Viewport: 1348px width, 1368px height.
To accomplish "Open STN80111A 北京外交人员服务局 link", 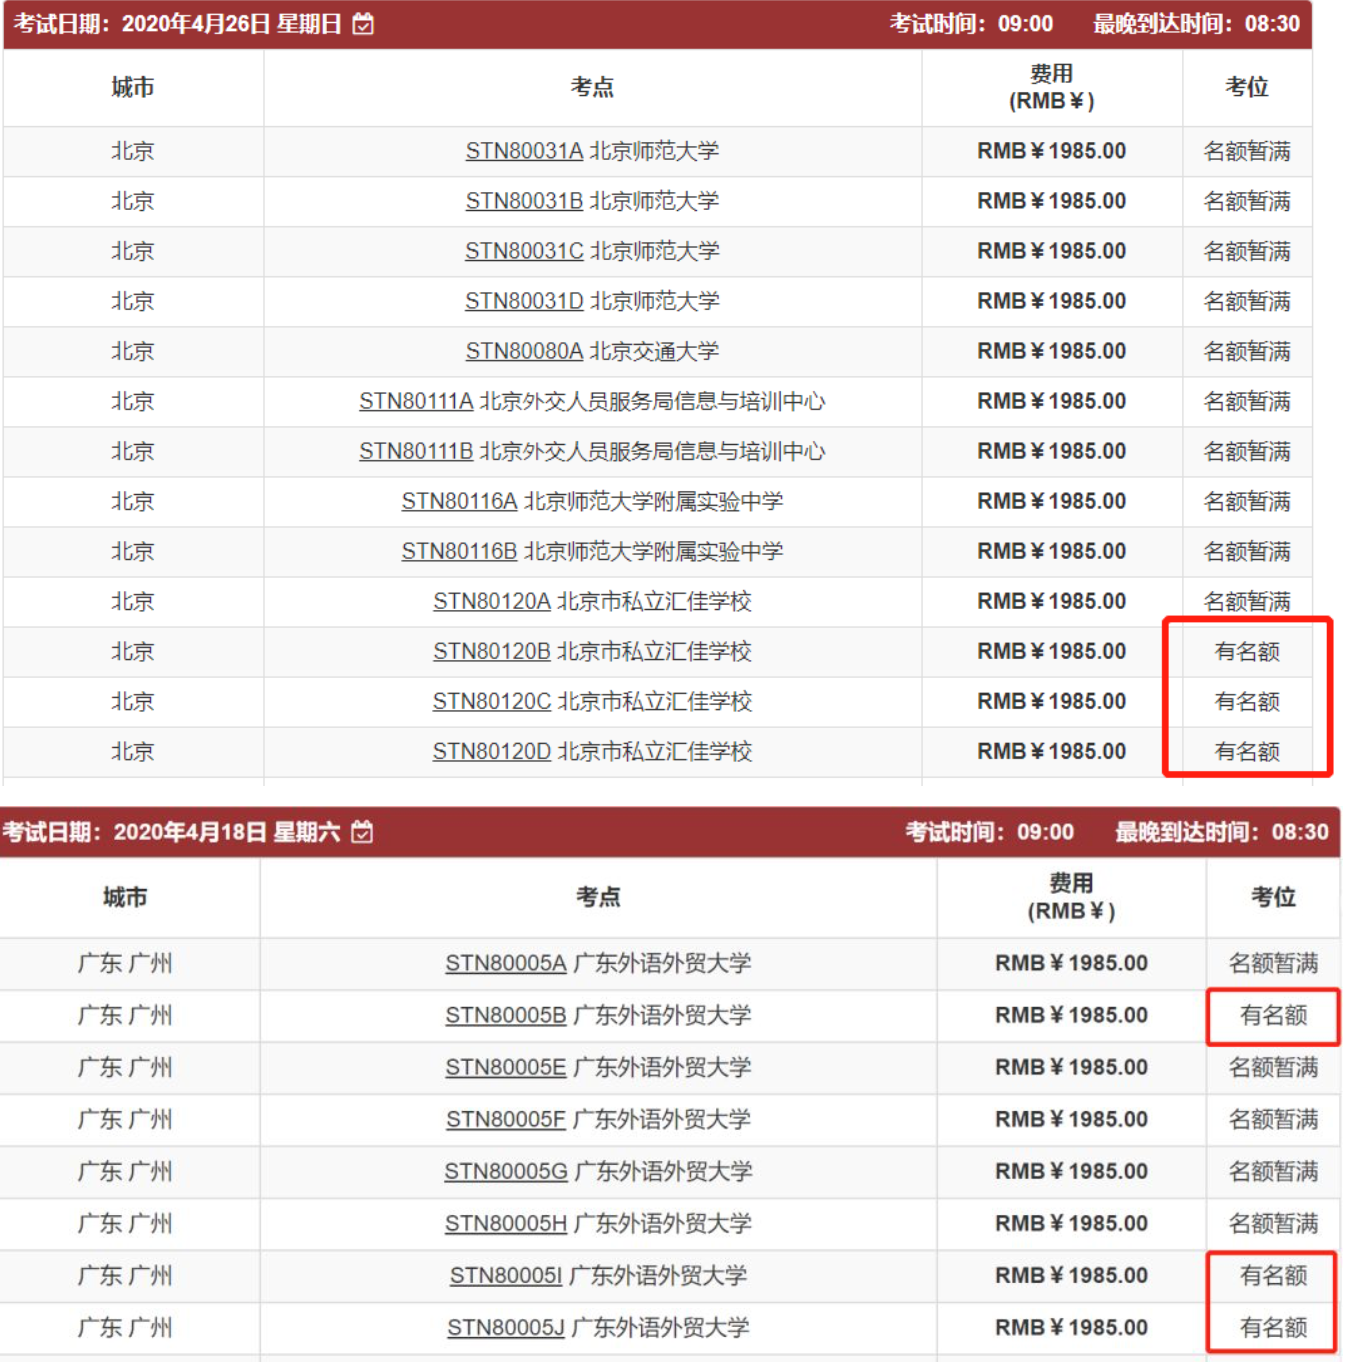I will [x=416, y=401].
